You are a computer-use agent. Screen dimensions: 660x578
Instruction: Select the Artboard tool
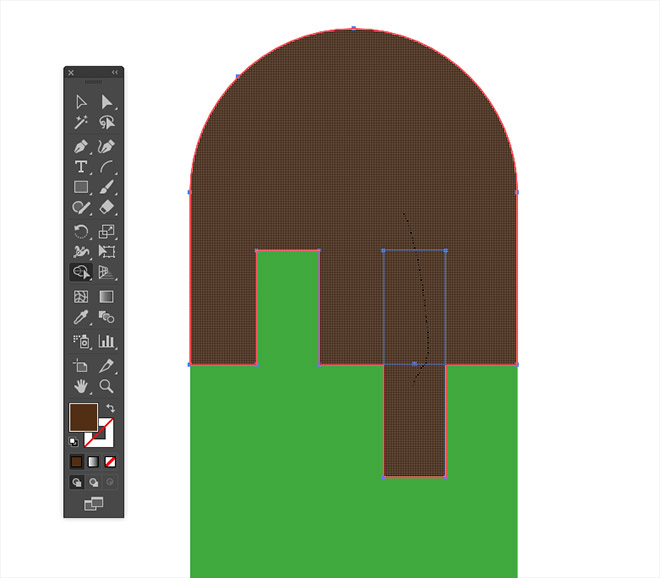[81, 366]
